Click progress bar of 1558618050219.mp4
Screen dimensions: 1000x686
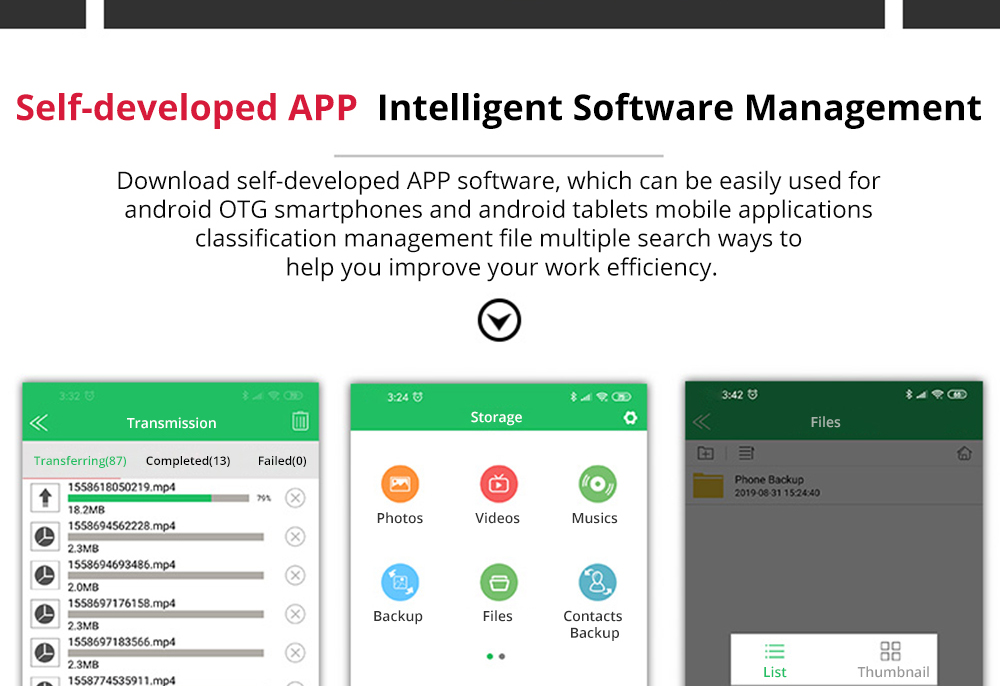point(158,498)
